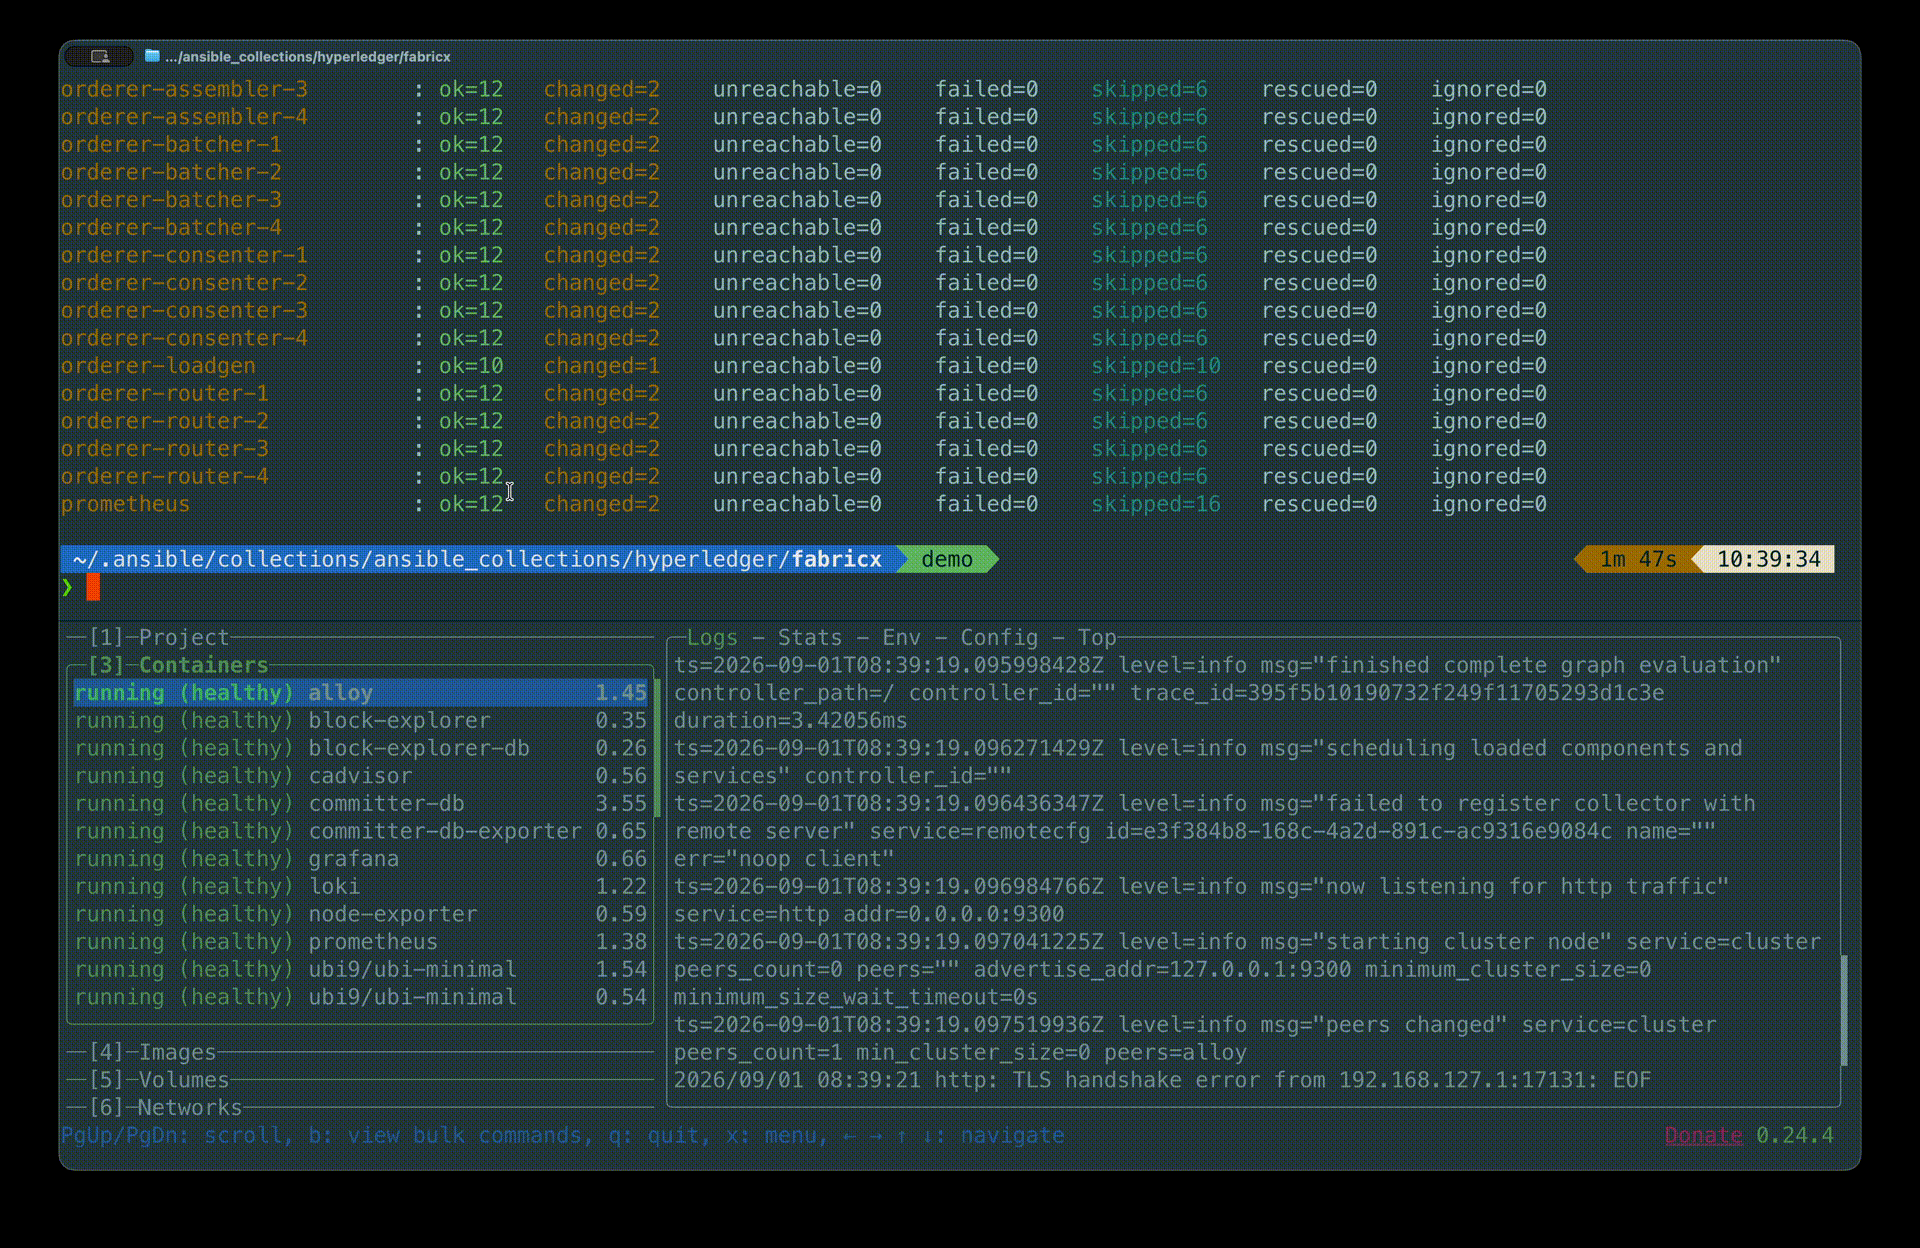Select the alloy container row

361,692
